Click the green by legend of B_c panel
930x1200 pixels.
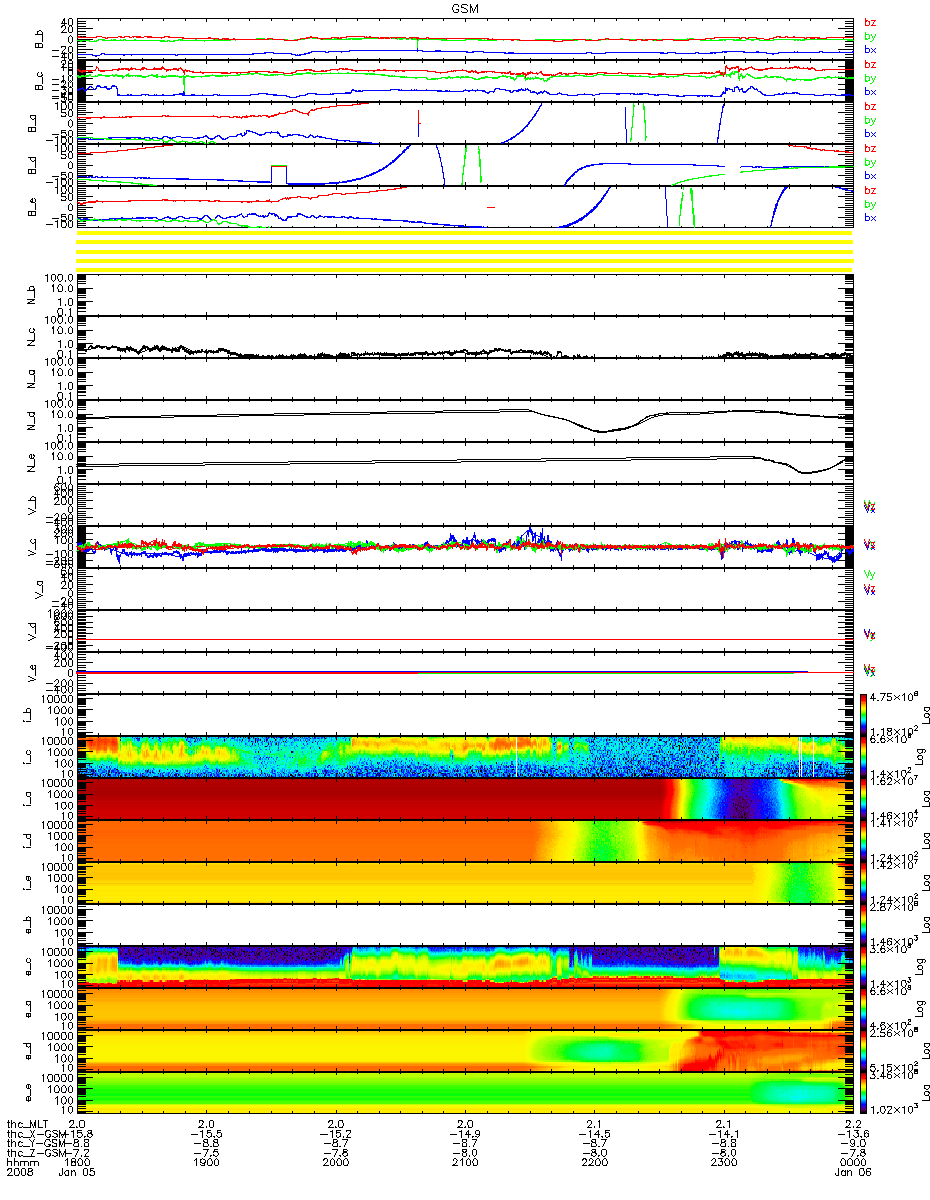869,78
